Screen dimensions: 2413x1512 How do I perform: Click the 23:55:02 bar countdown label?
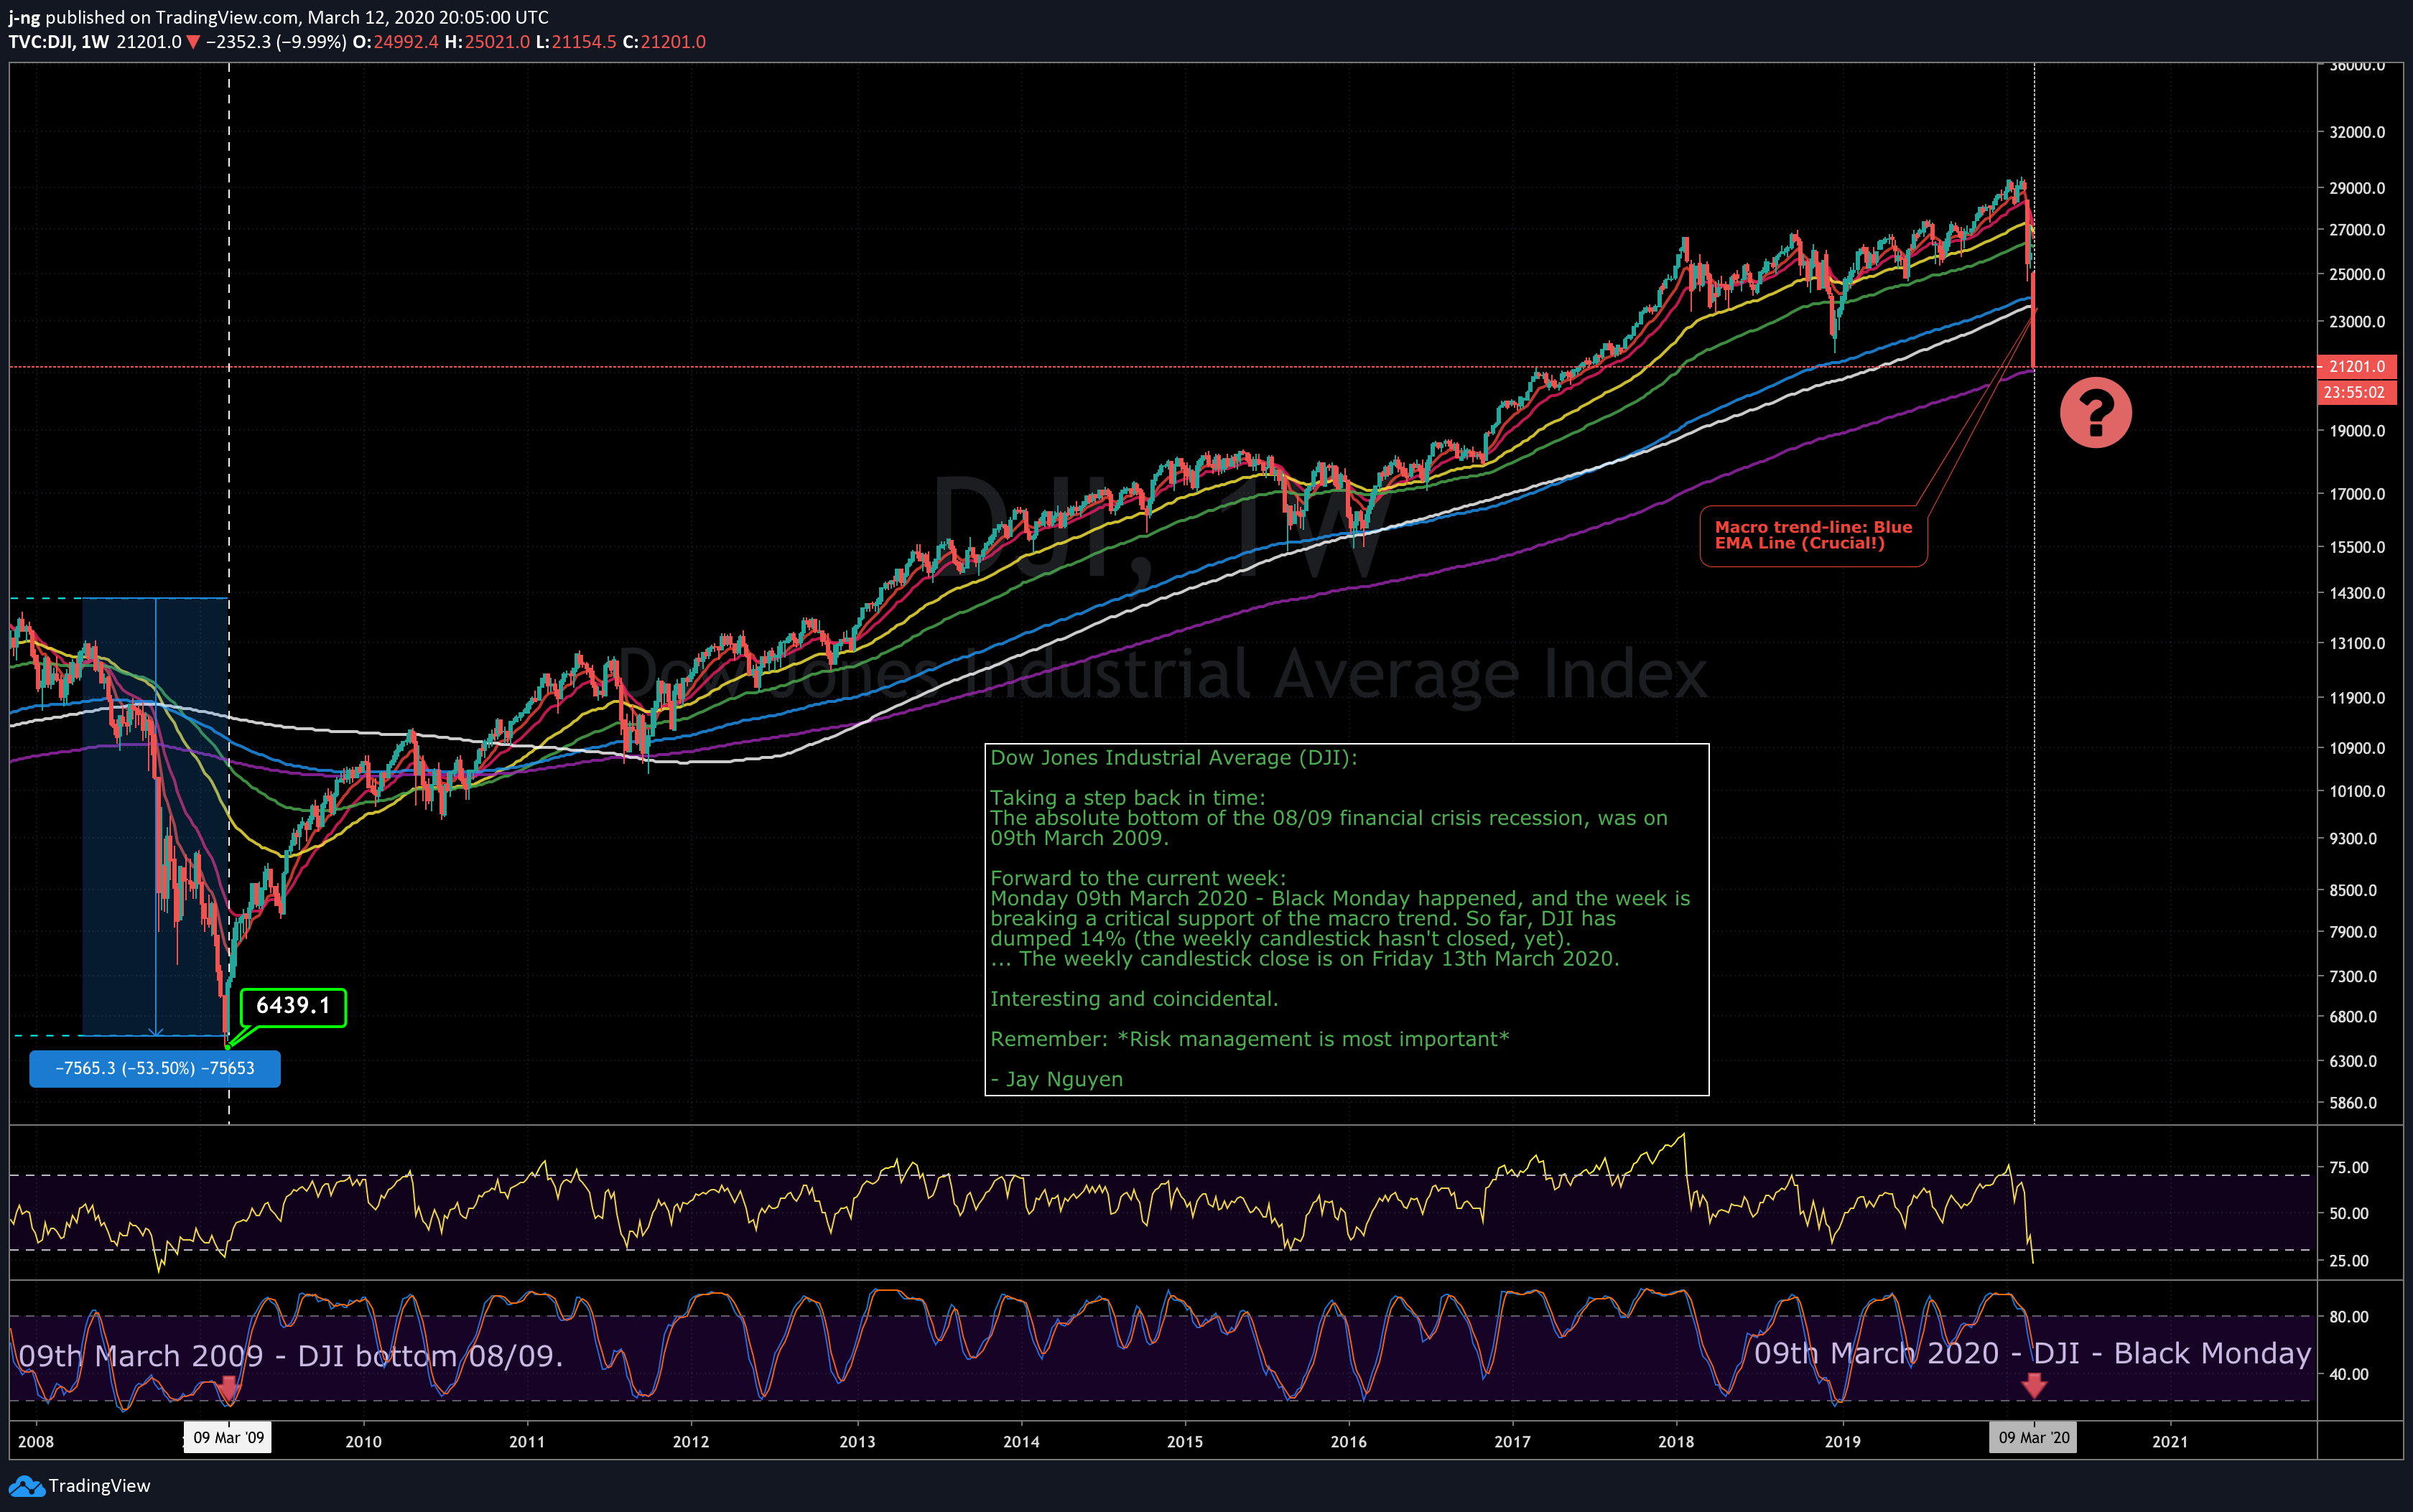(x=2356, y=392)
